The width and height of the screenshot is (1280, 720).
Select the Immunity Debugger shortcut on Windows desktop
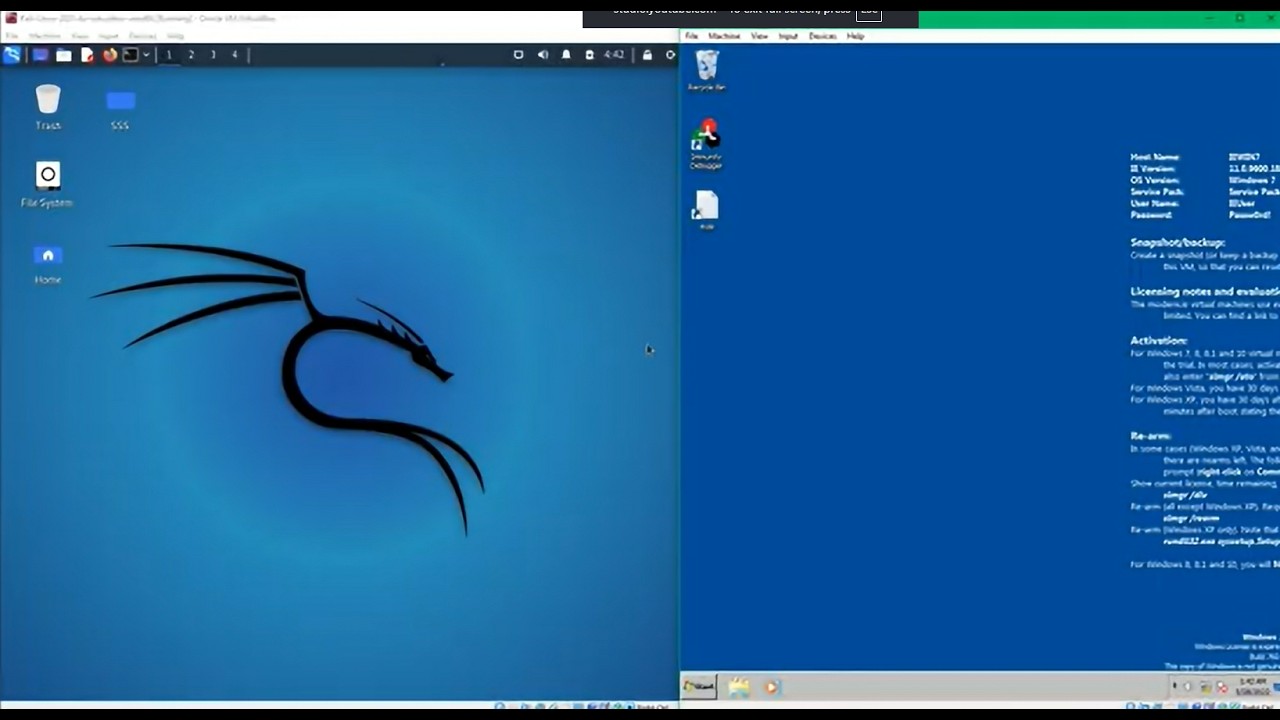pyautogui.click(x=706, y=145)
